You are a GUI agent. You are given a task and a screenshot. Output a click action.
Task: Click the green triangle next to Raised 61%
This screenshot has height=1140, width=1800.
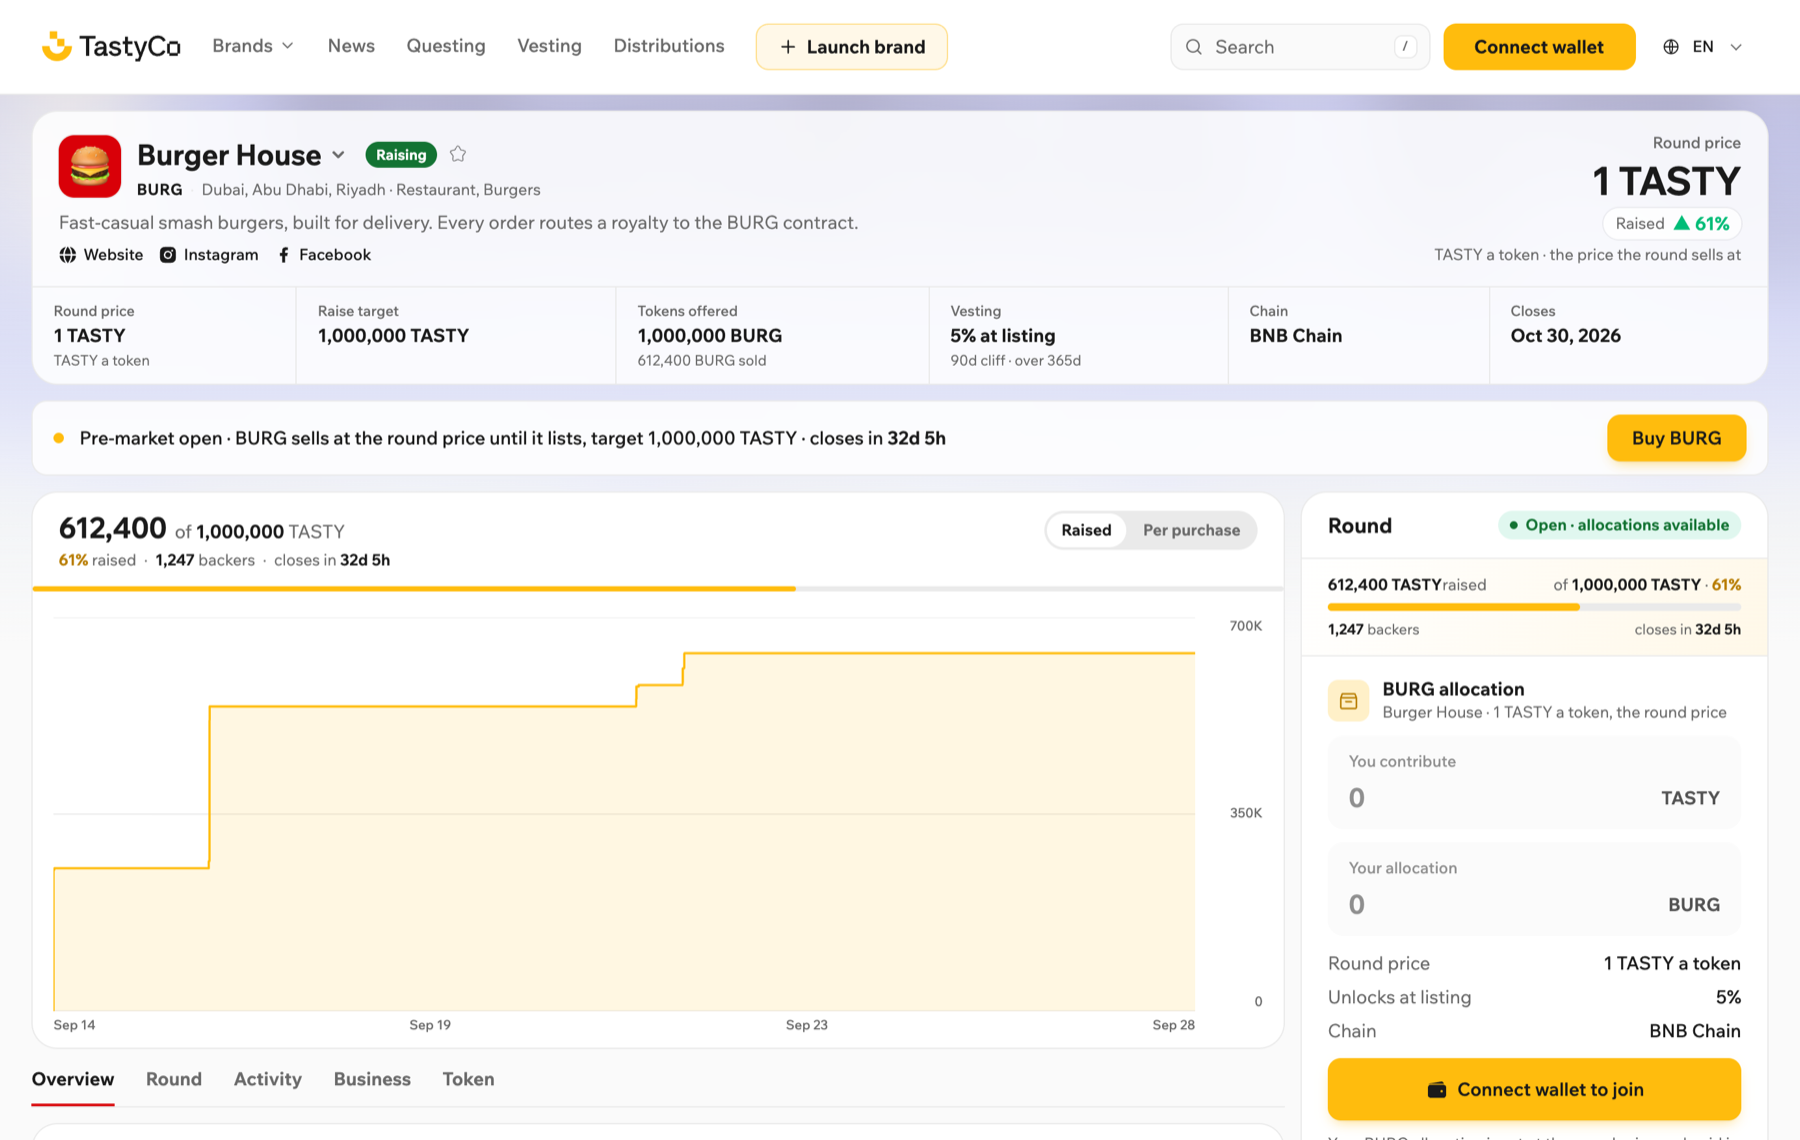(1682, 223)
